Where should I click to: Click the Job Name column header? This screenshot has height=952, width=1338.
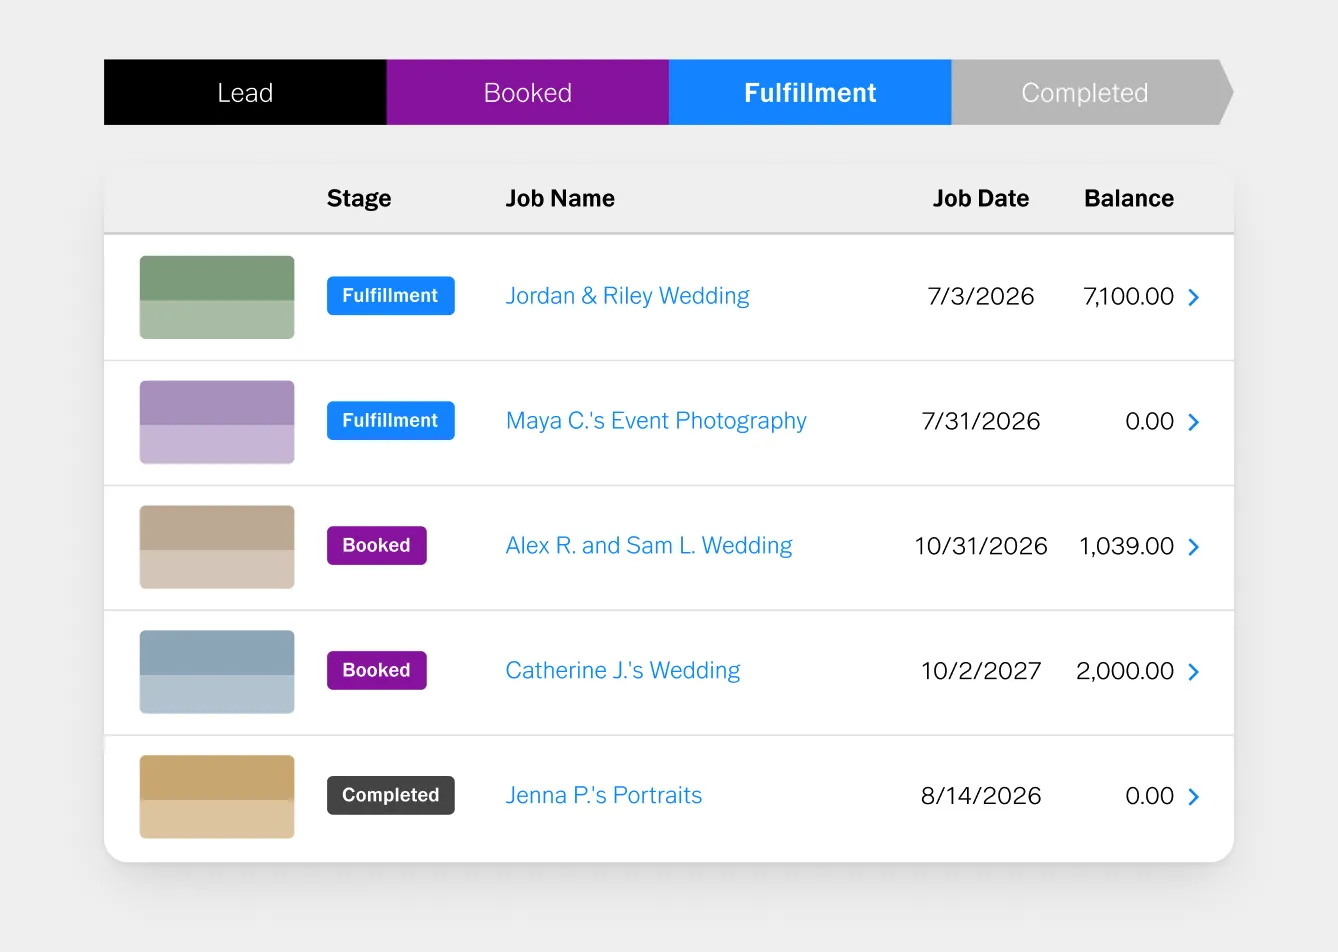tap(560, 198)
